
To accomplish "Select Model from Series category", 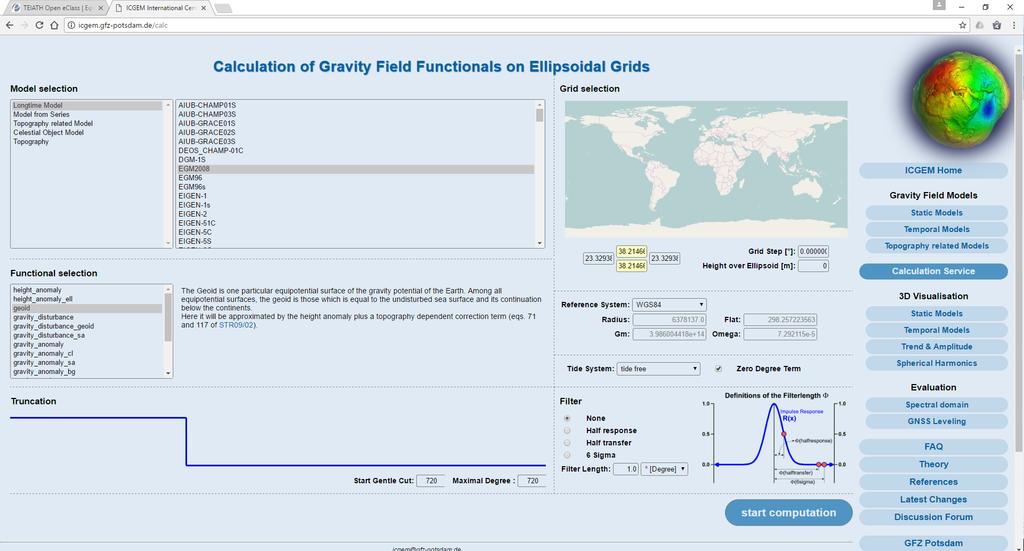I will tap(87, 114).
